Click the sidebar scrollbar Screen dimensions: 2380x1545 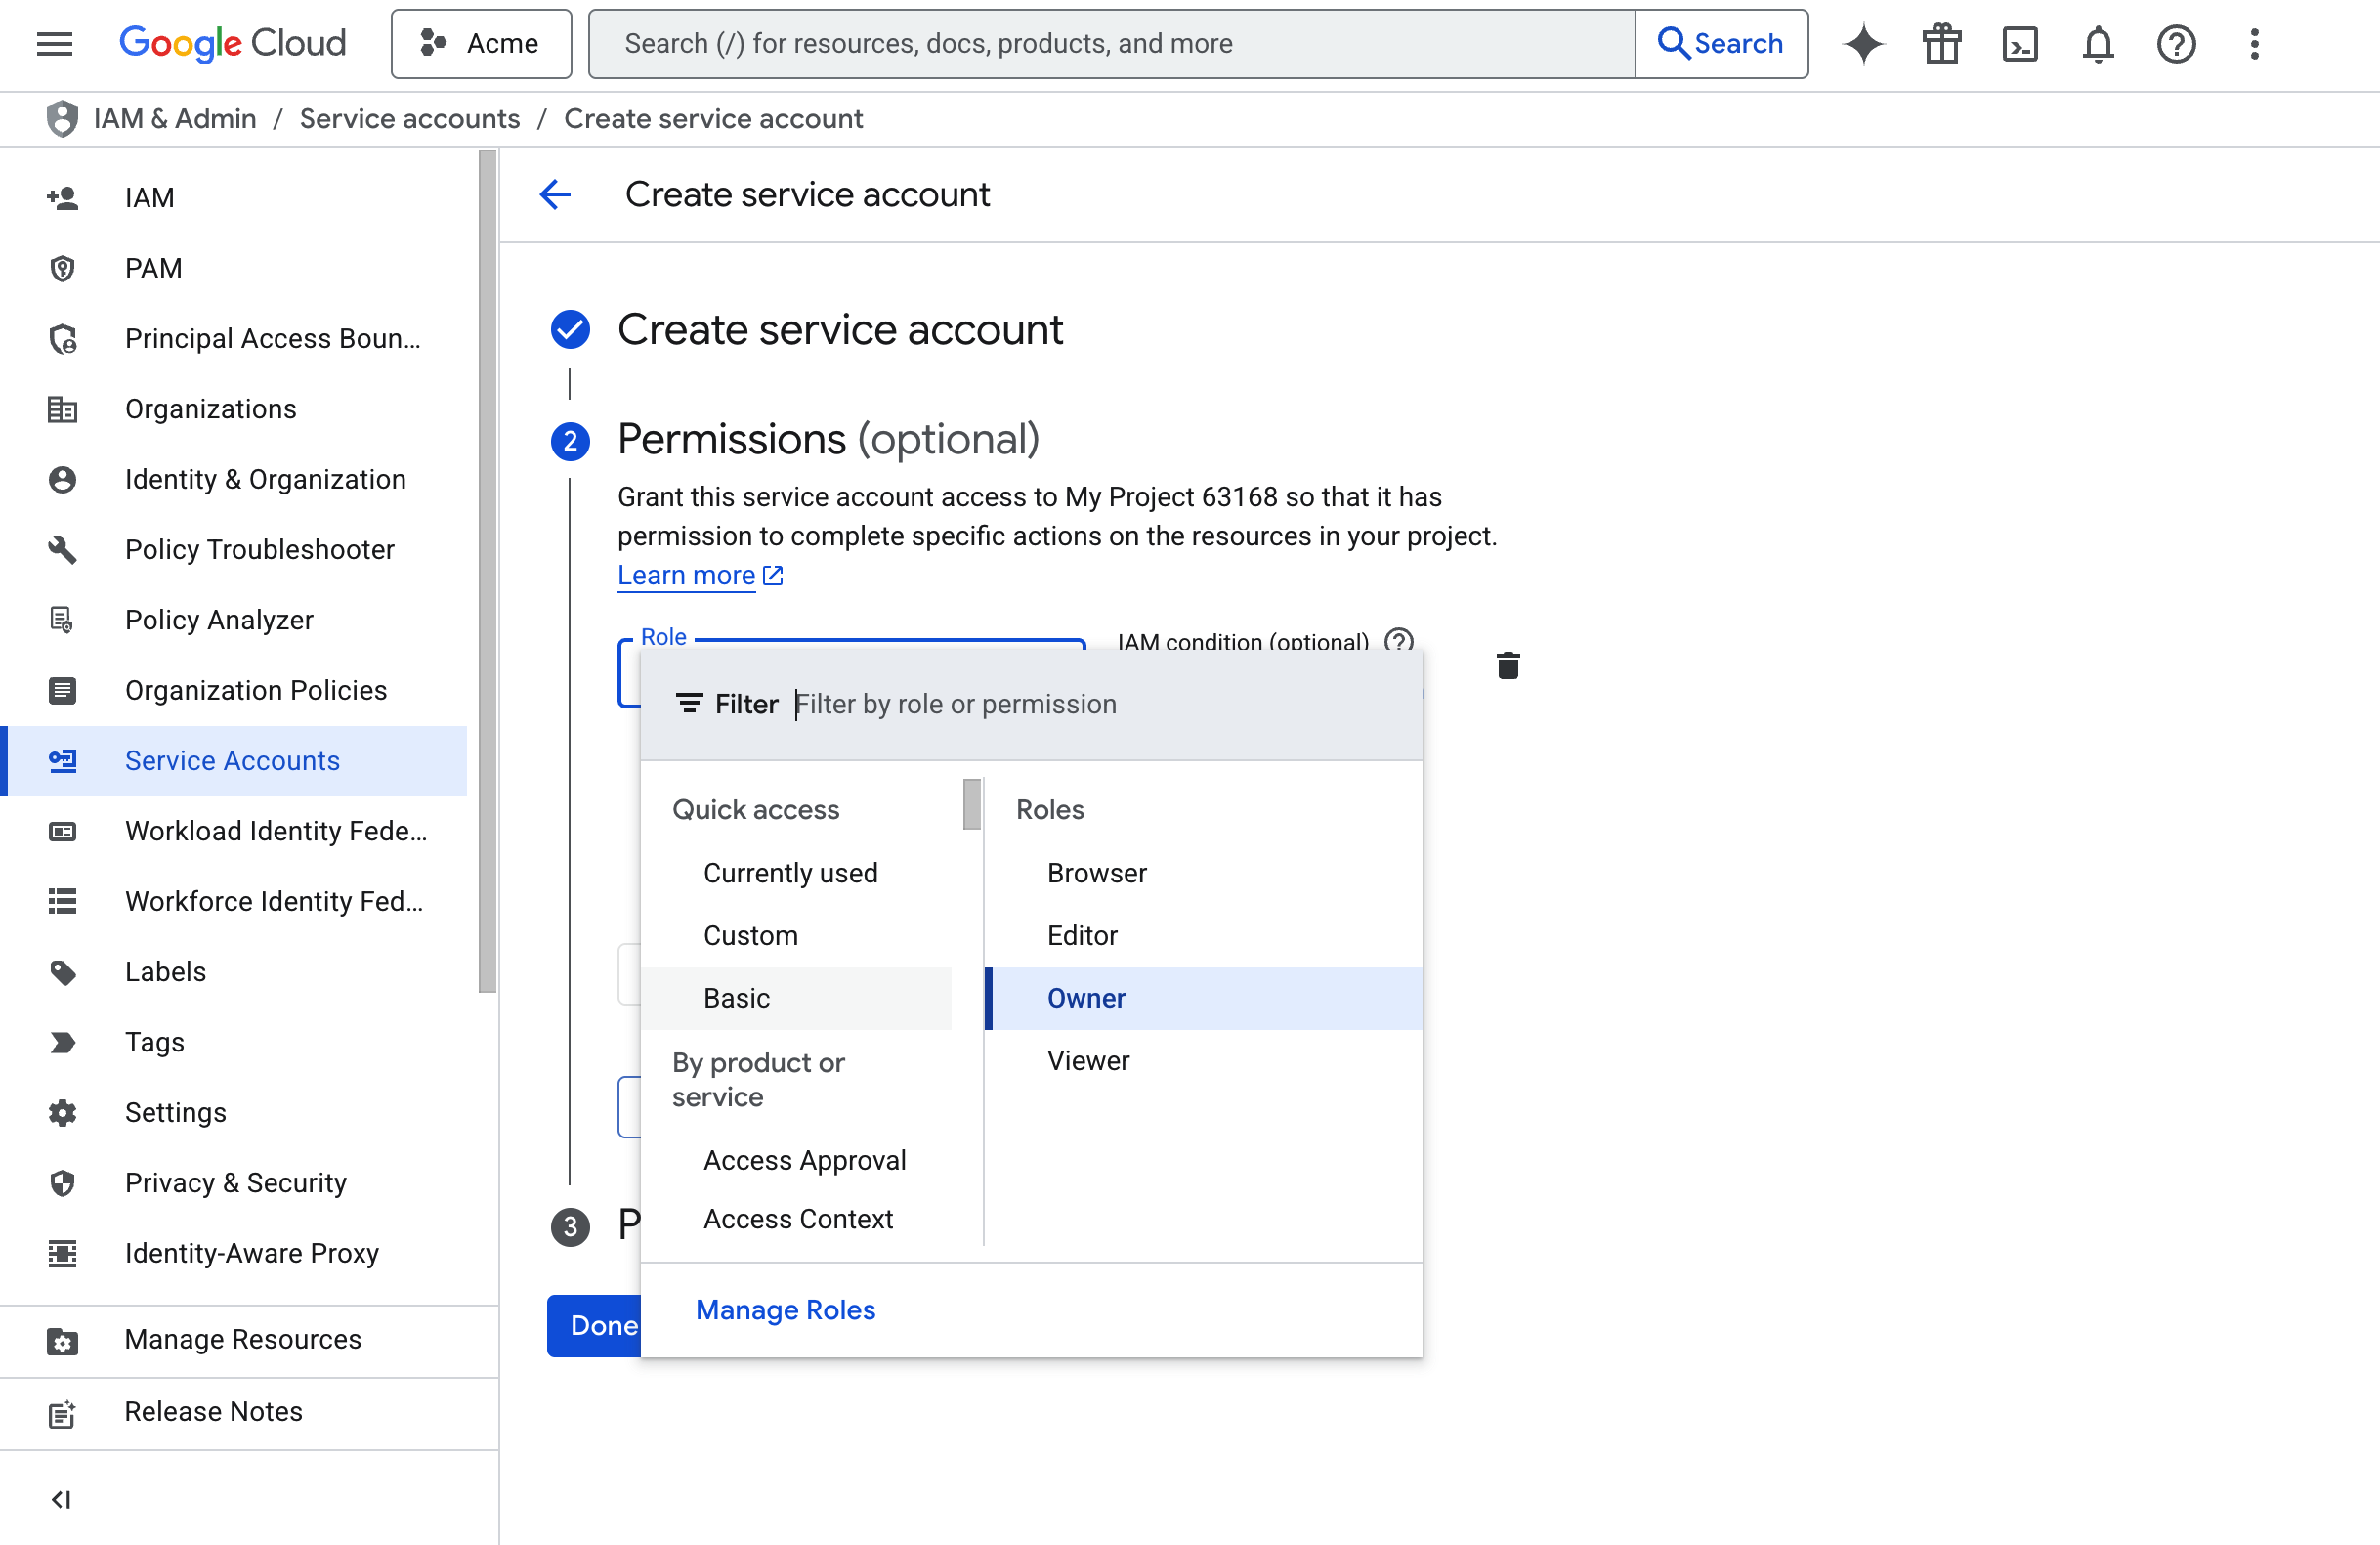point(487,570)
